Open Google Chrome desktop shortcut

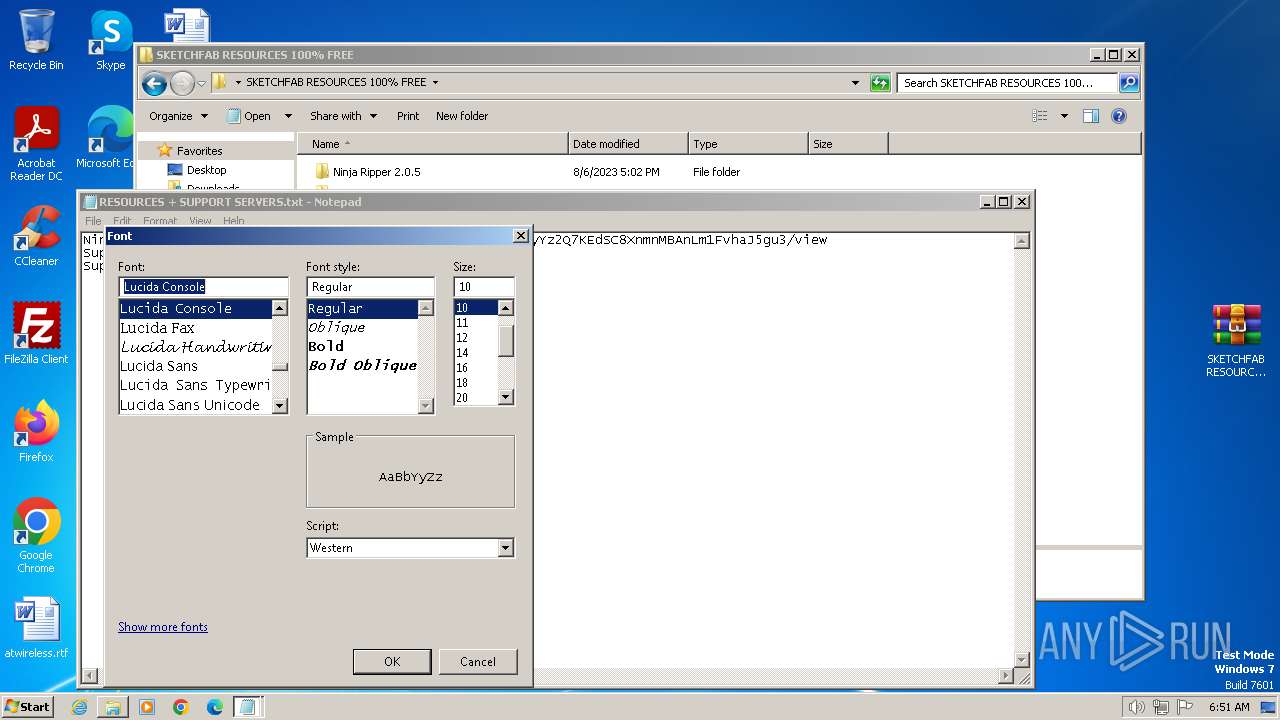(x=36, y=536)
